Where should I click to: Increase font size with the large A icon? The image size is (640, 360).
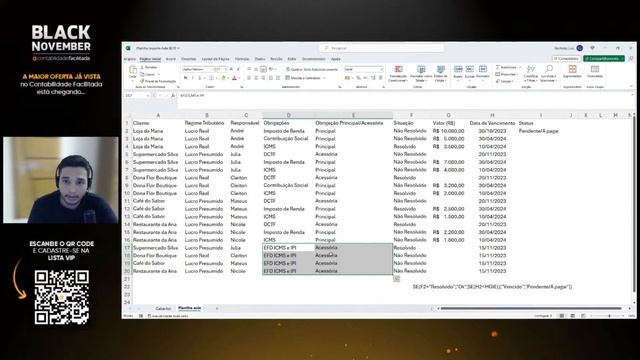[231, 69]
